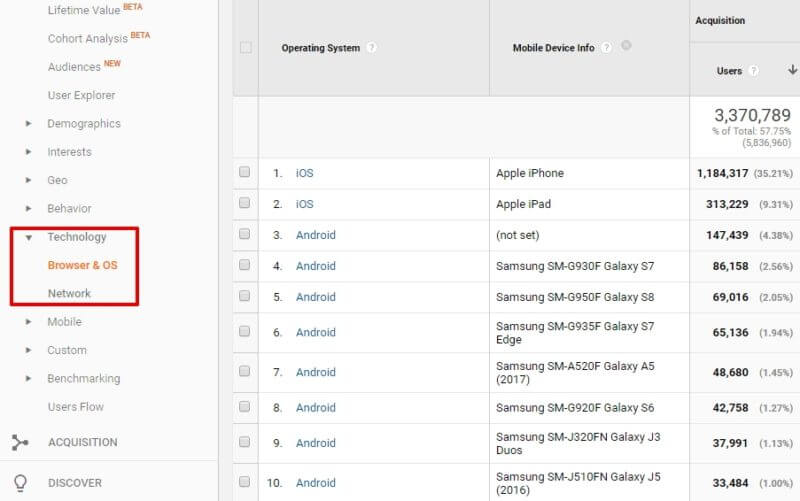Open Android link for Galaxy J3 Duos row
Screen dimensions: 800x501
click(x=316, y=443)
